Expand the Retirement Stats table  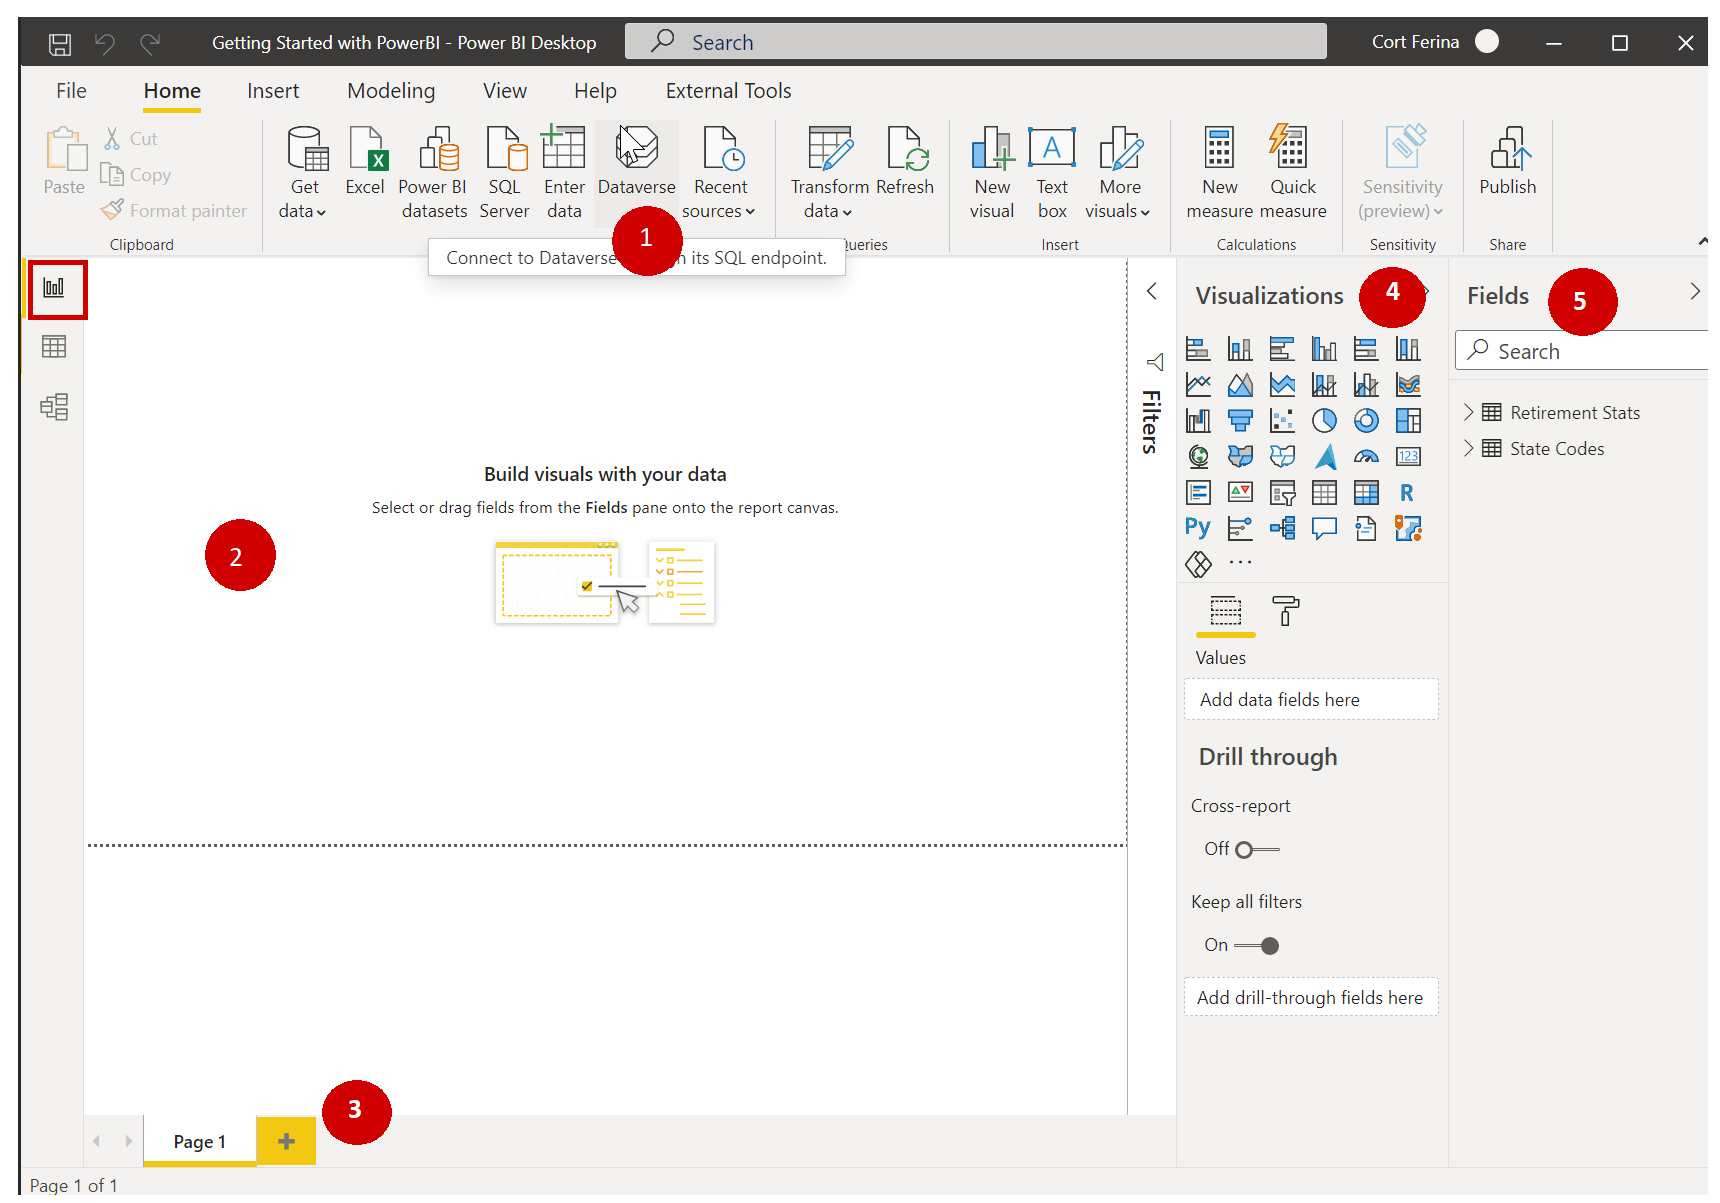pyautogui.click(x=1468, y=412)
